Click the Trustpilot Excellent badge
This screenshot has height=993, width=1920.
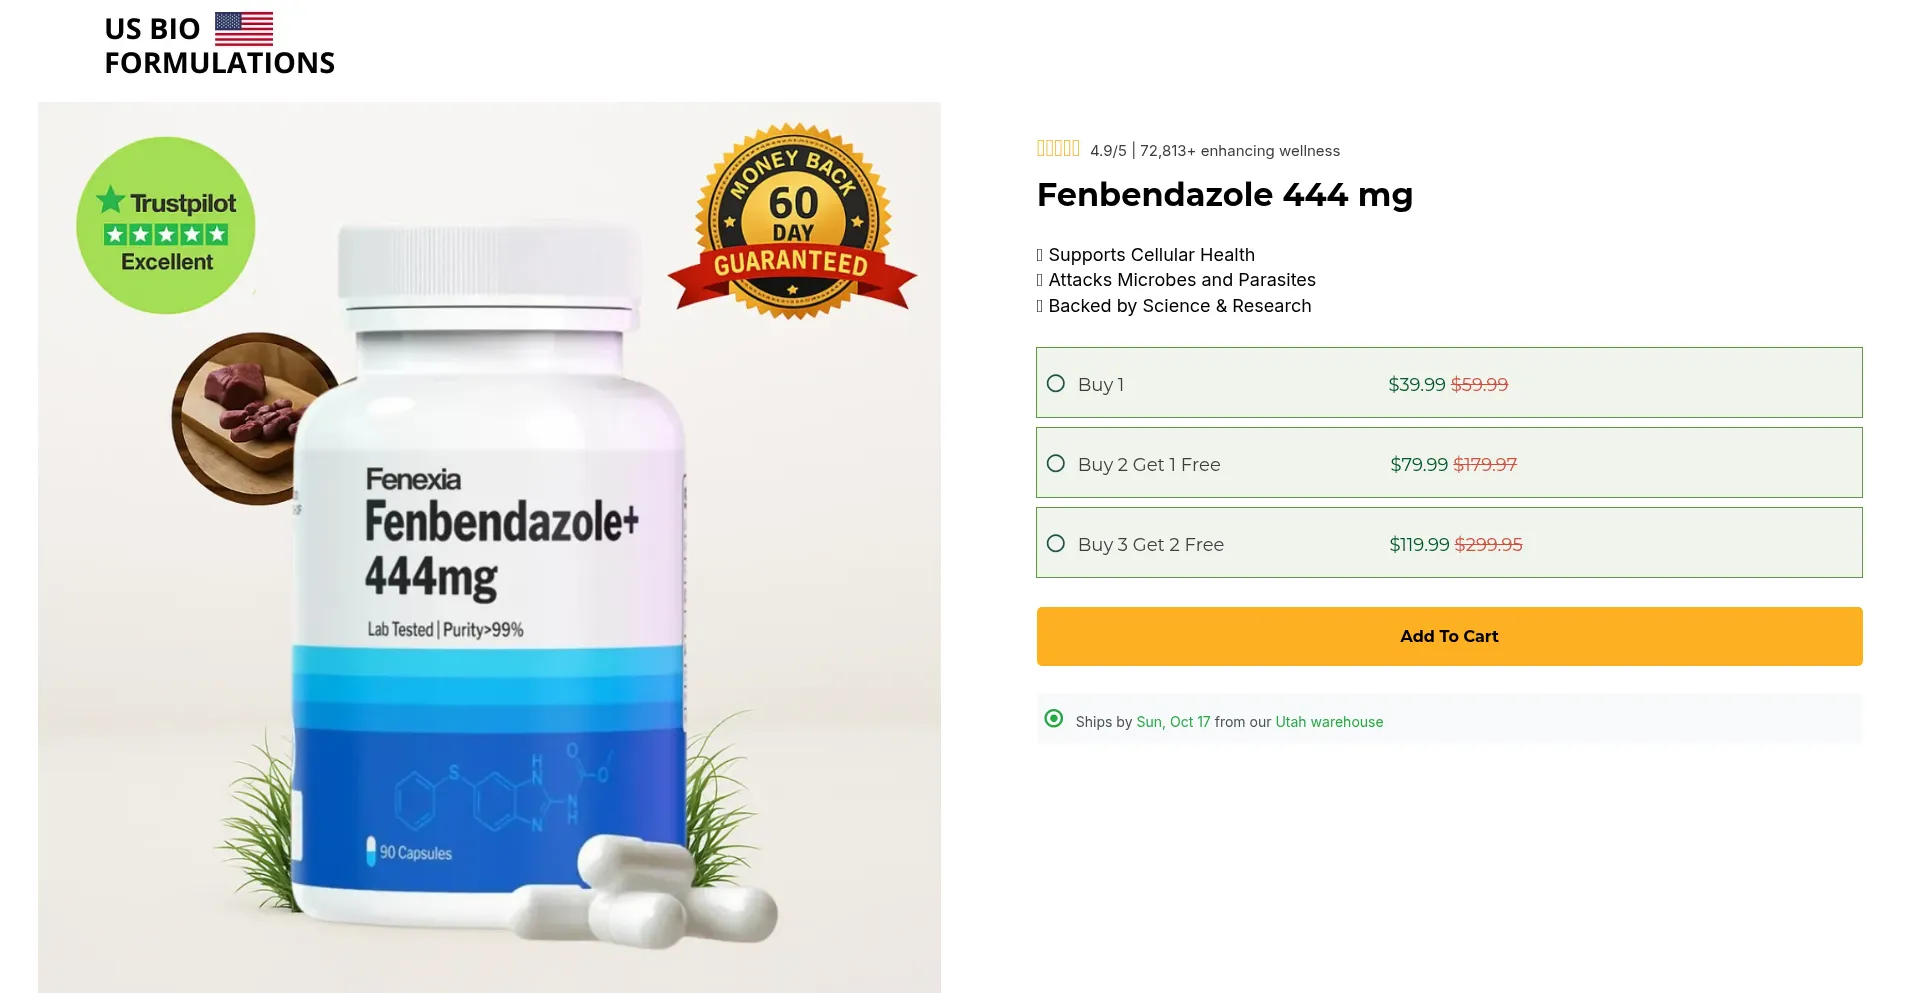166,226
